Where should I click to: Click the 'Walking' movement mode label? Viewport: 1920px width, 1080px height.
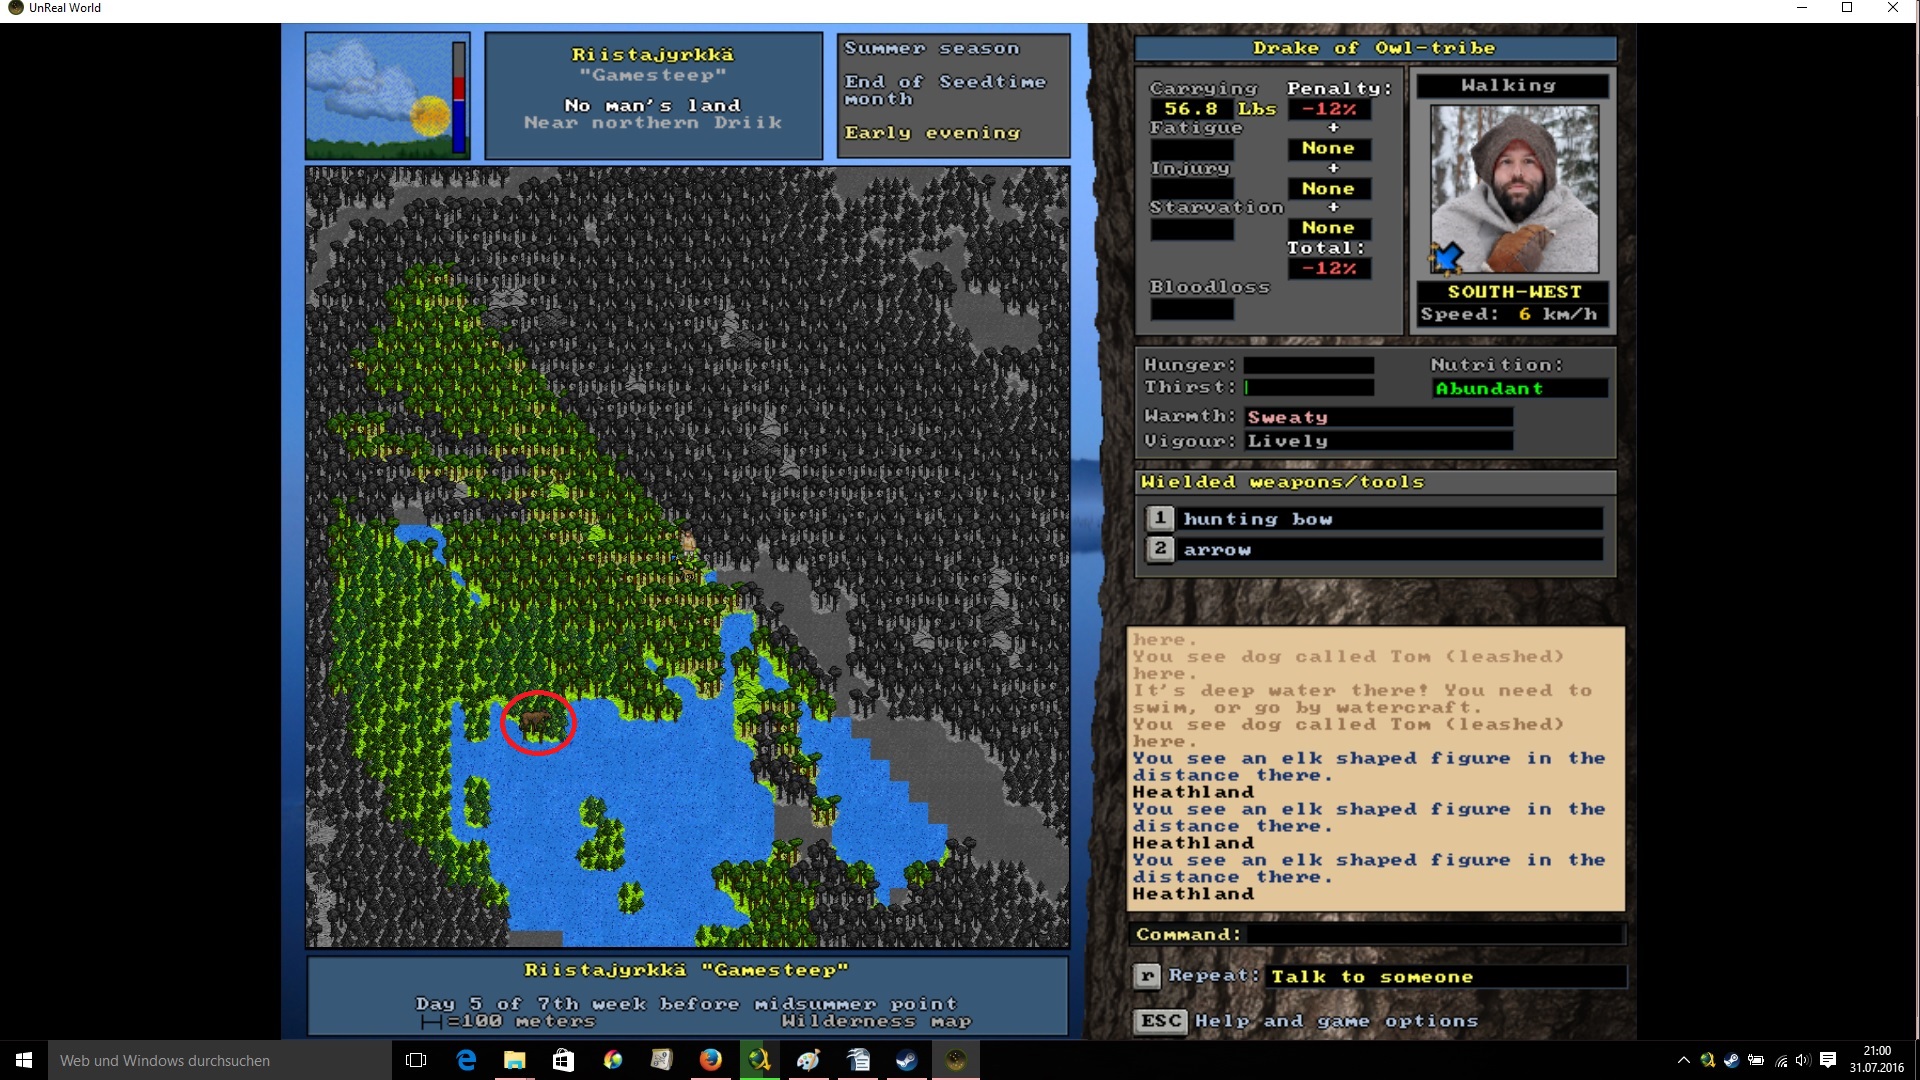(1508, 86)
